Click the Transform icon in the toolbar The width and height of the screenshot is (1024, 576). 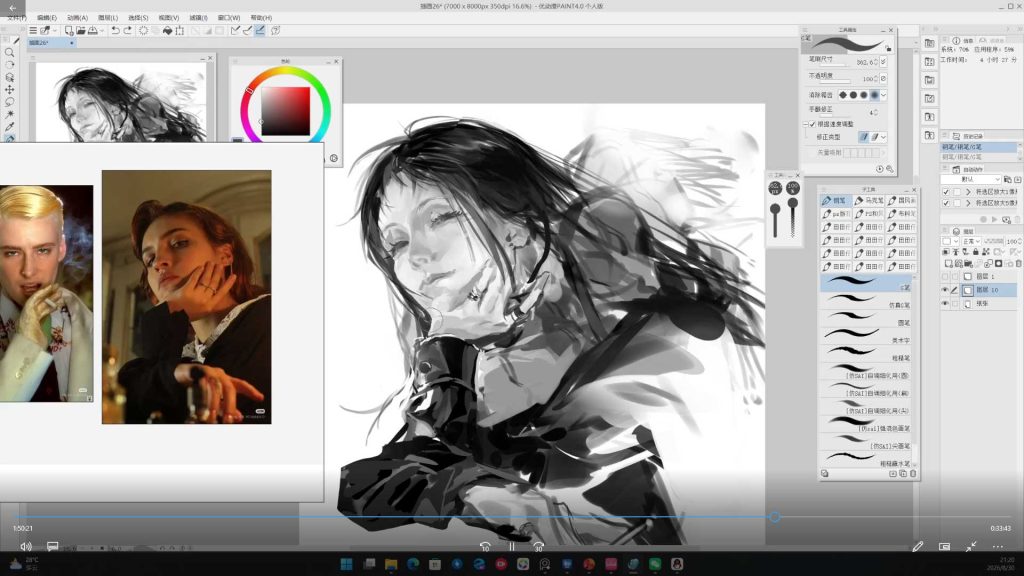[180, 31]
